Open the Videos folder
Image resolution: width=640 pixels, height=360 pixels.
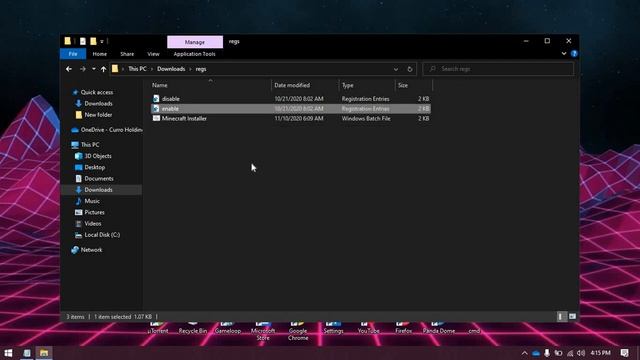tap(92, 224)
